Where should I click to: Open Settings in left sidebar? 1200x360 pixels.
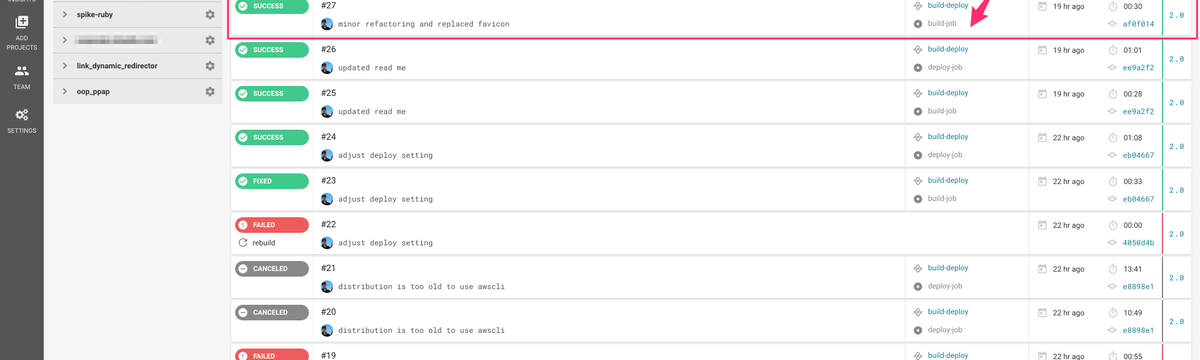21,120
